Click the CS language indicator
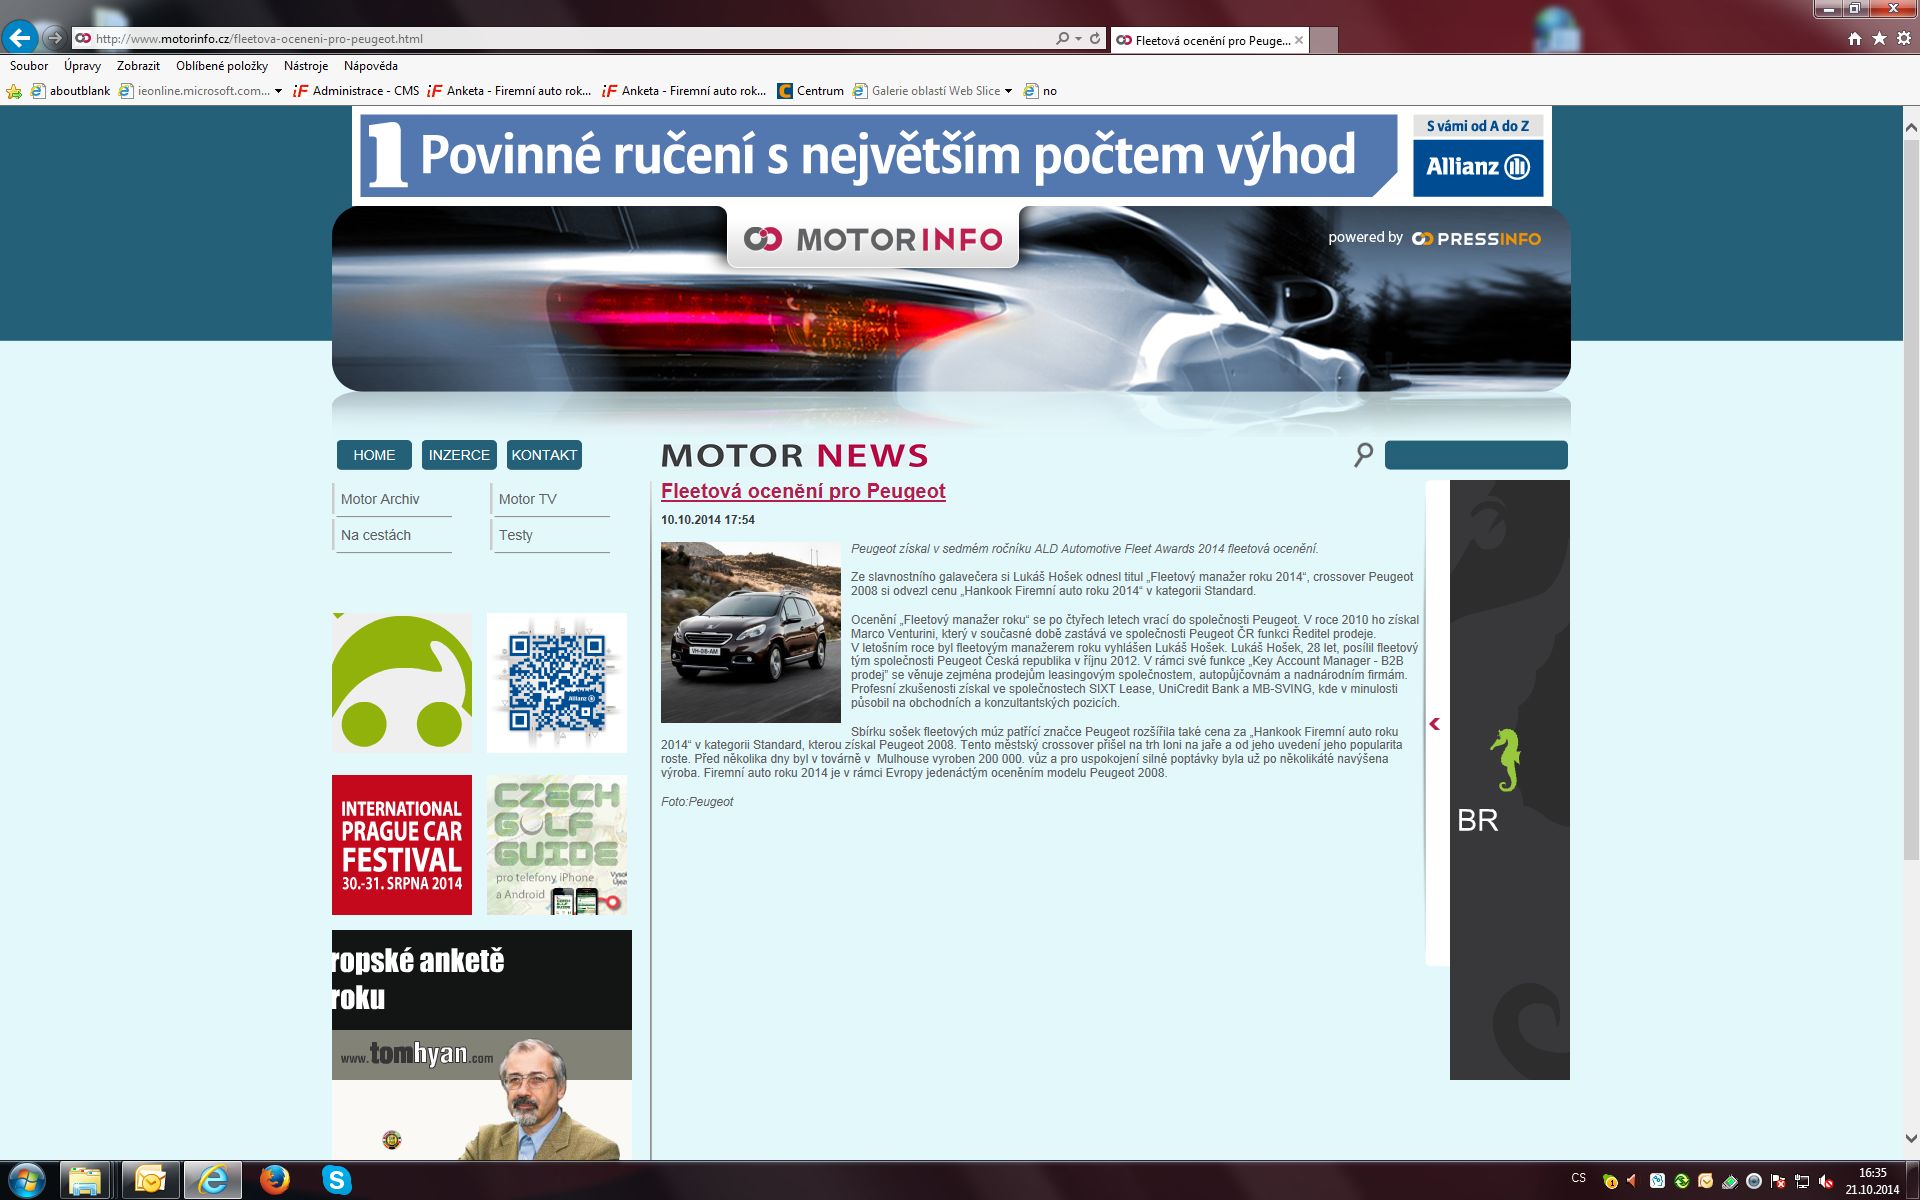 1579,1178
